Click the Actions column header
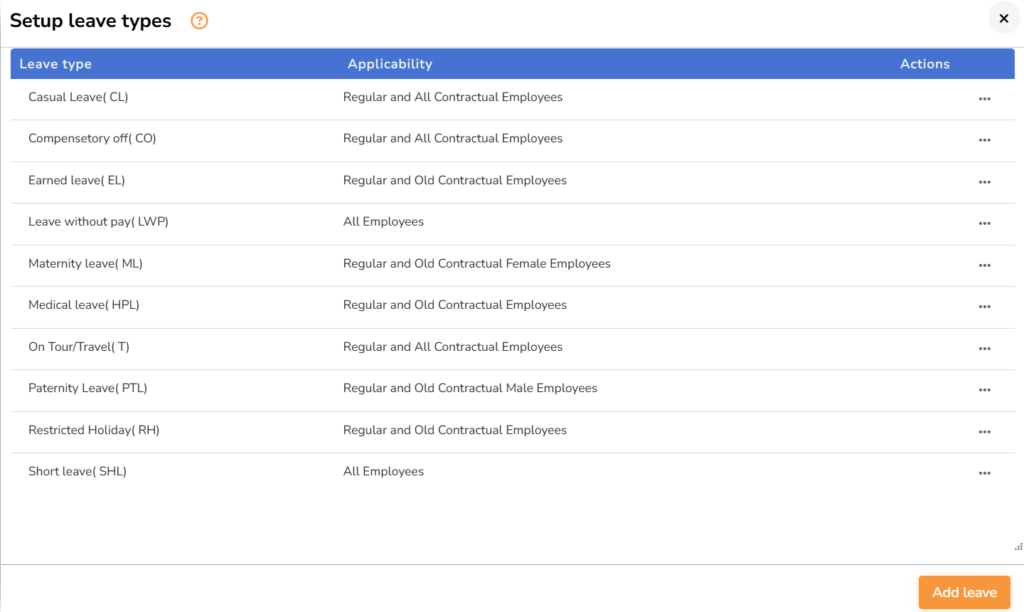1024x612 pixels. [x=924, y=64]
